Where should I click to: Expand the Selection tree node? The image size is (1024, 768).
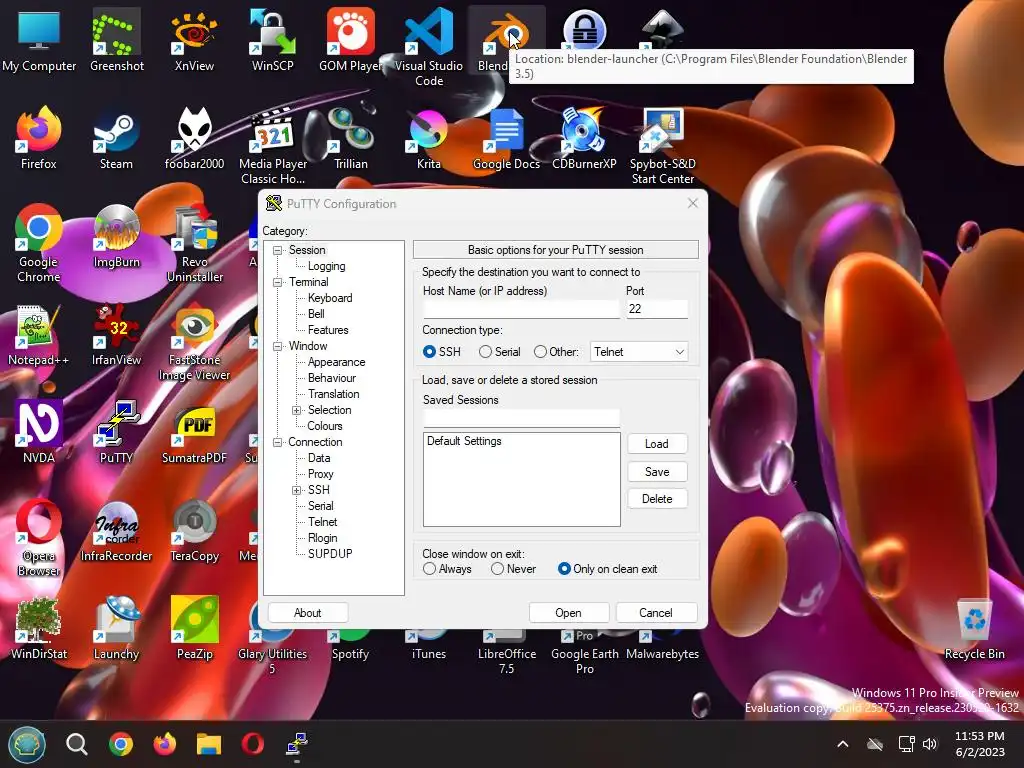tap(296, 410)
